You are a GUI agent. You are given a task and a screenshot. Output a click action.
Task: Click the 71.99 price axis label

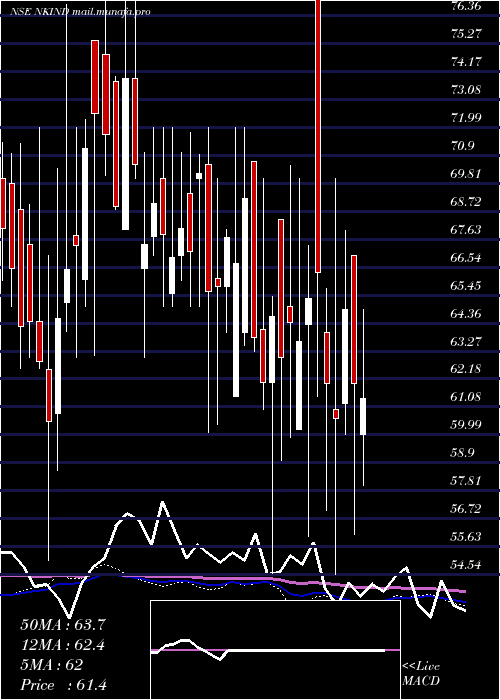(466, 118)
